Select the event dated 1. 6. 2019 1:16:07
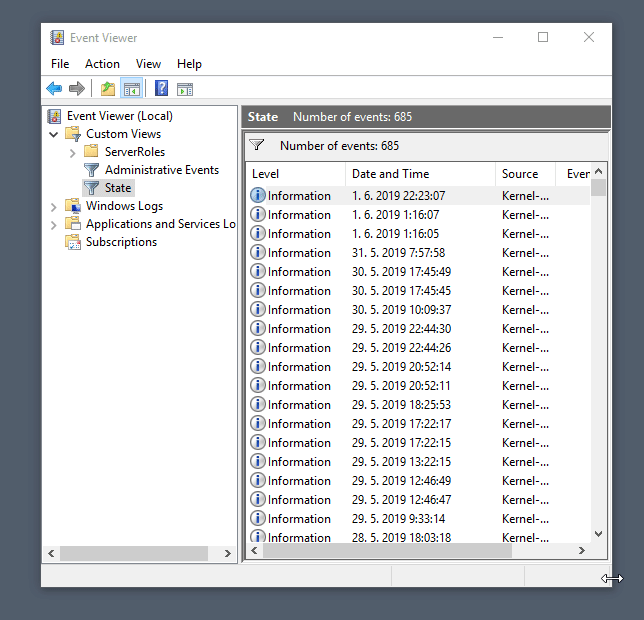 (419, 214)
